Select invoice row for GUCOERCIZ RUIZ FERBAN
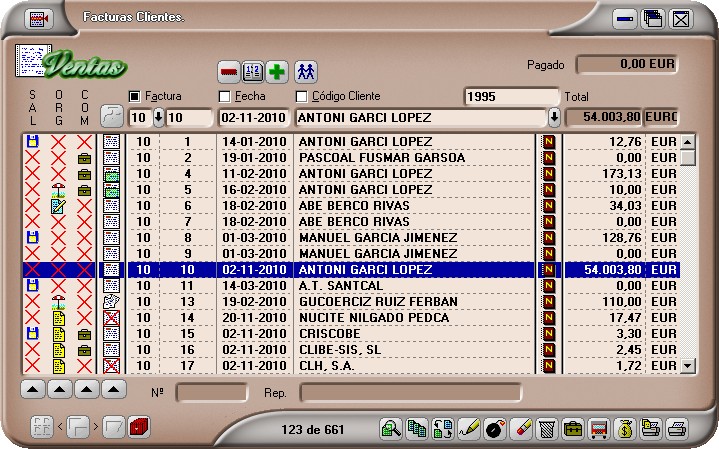 378,301
